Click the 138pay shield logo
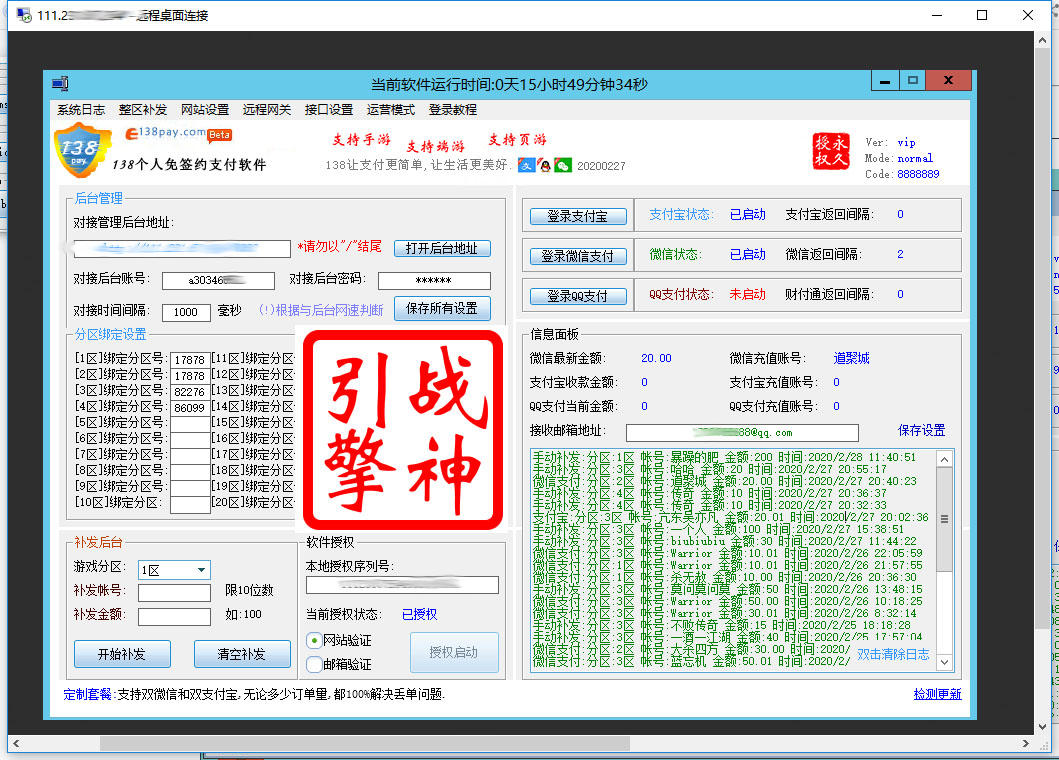Image resolution: width=1059 pixels, height=760 pixels. [x=81, y=154]
